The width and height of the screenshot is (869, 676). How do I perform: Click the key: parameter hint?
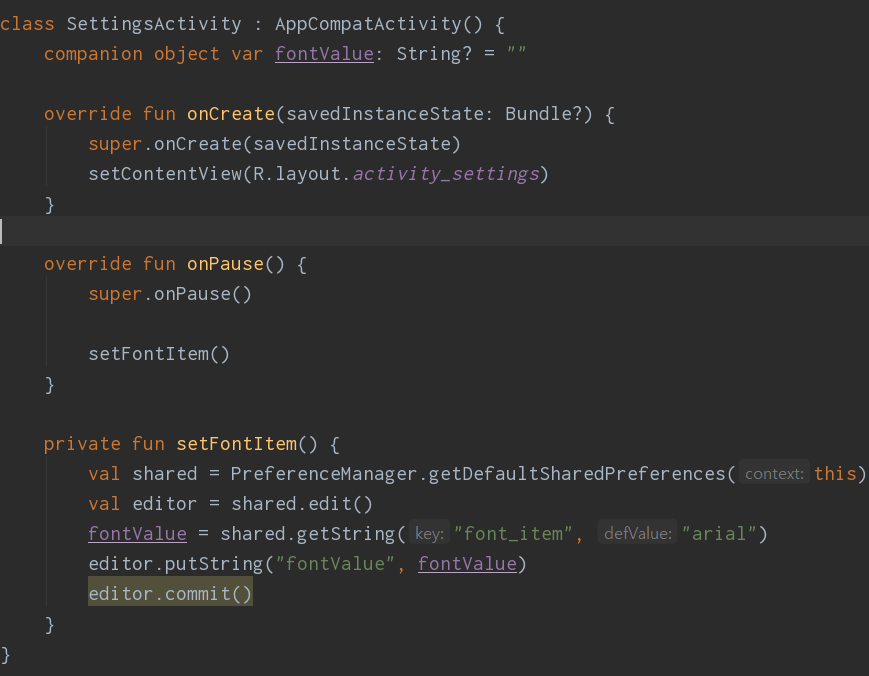tap(430, 534)
